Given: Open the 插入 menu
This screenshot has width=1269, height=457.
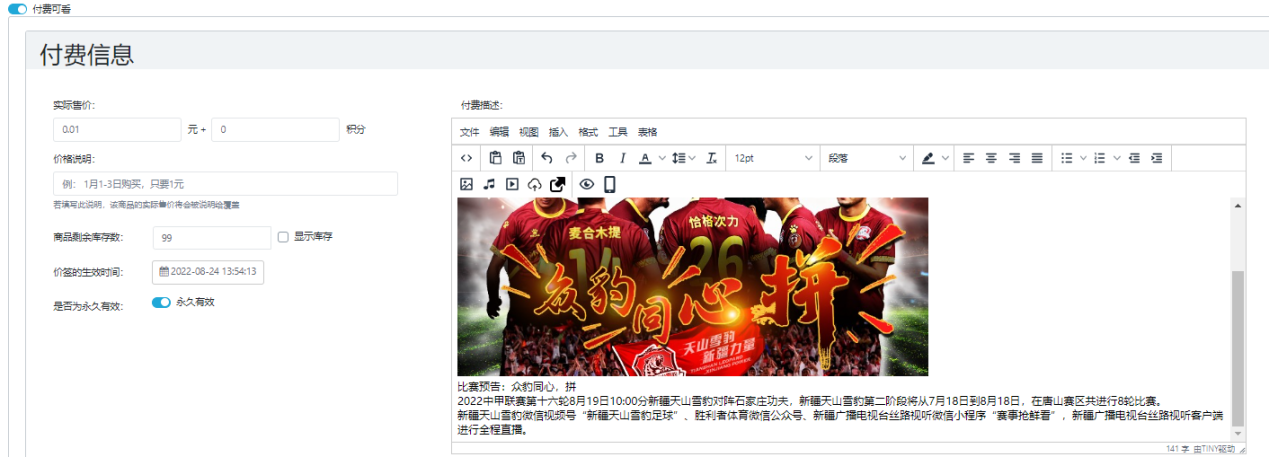Looking at the screenshot, I should [558, 132].
